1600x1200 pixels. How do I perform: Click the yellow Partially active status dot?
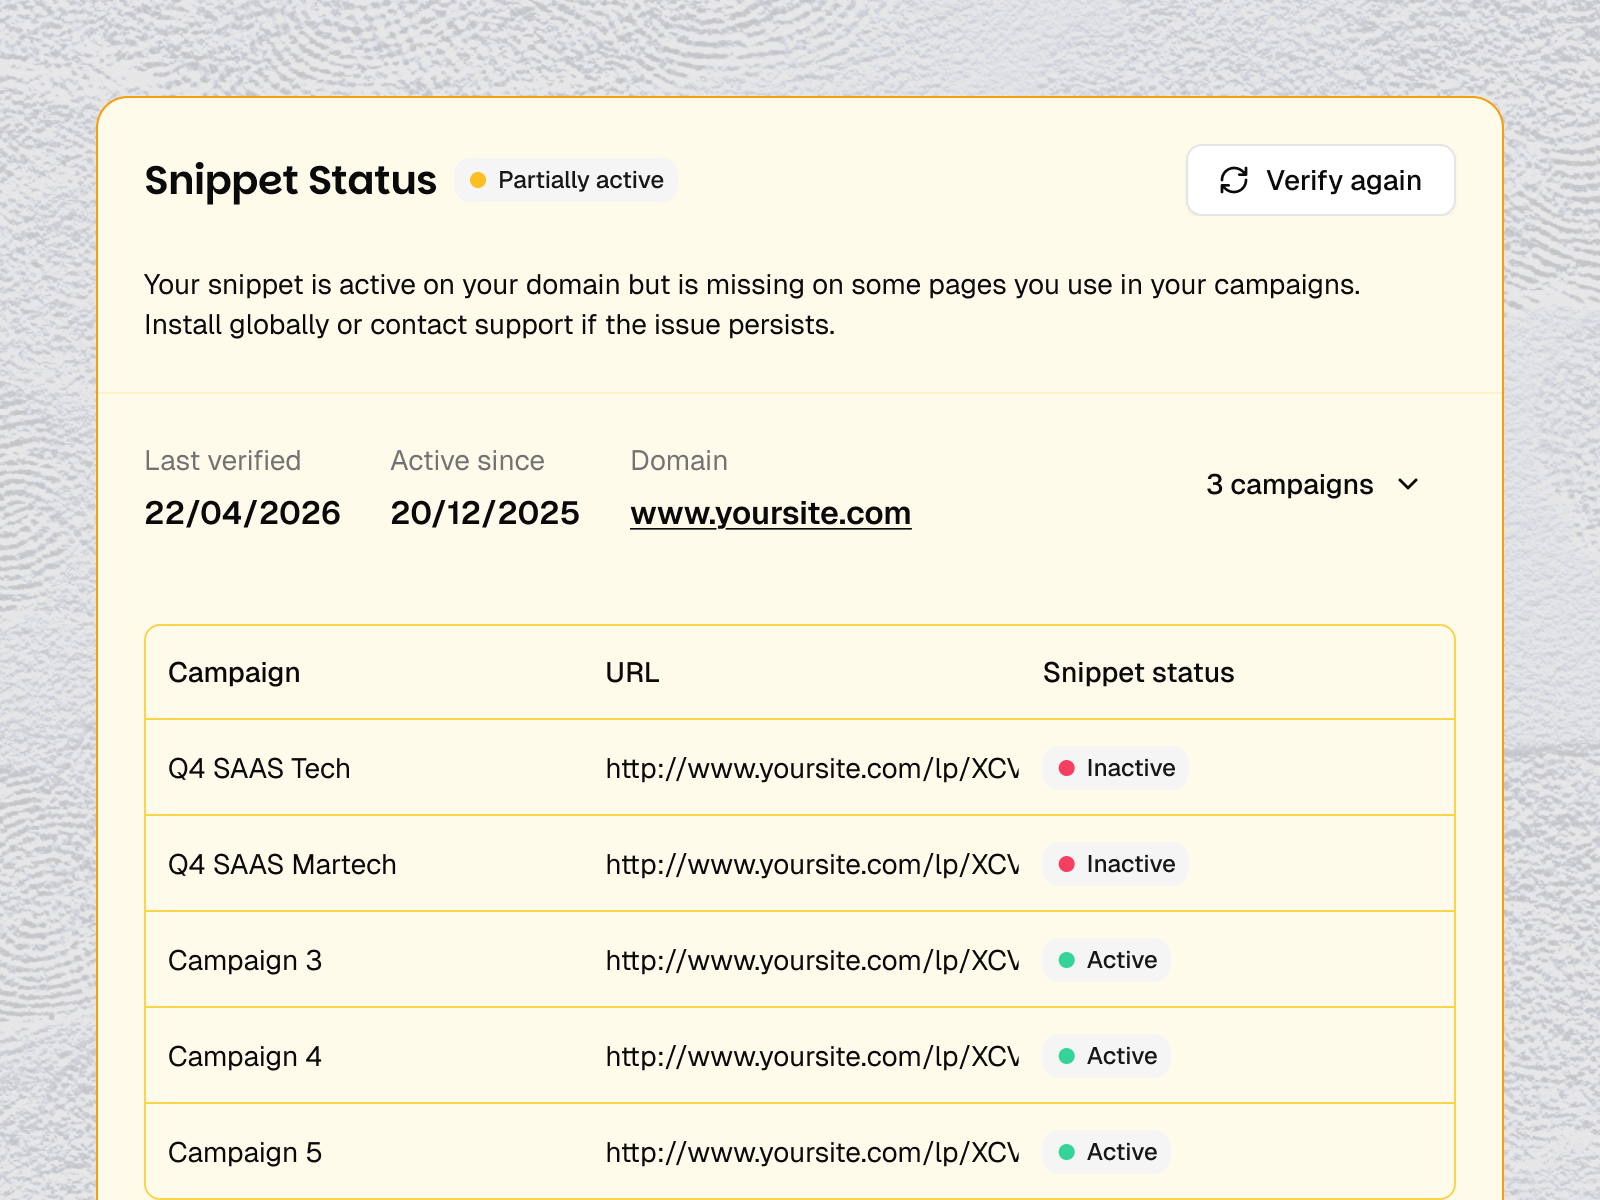tap(478, 180)
